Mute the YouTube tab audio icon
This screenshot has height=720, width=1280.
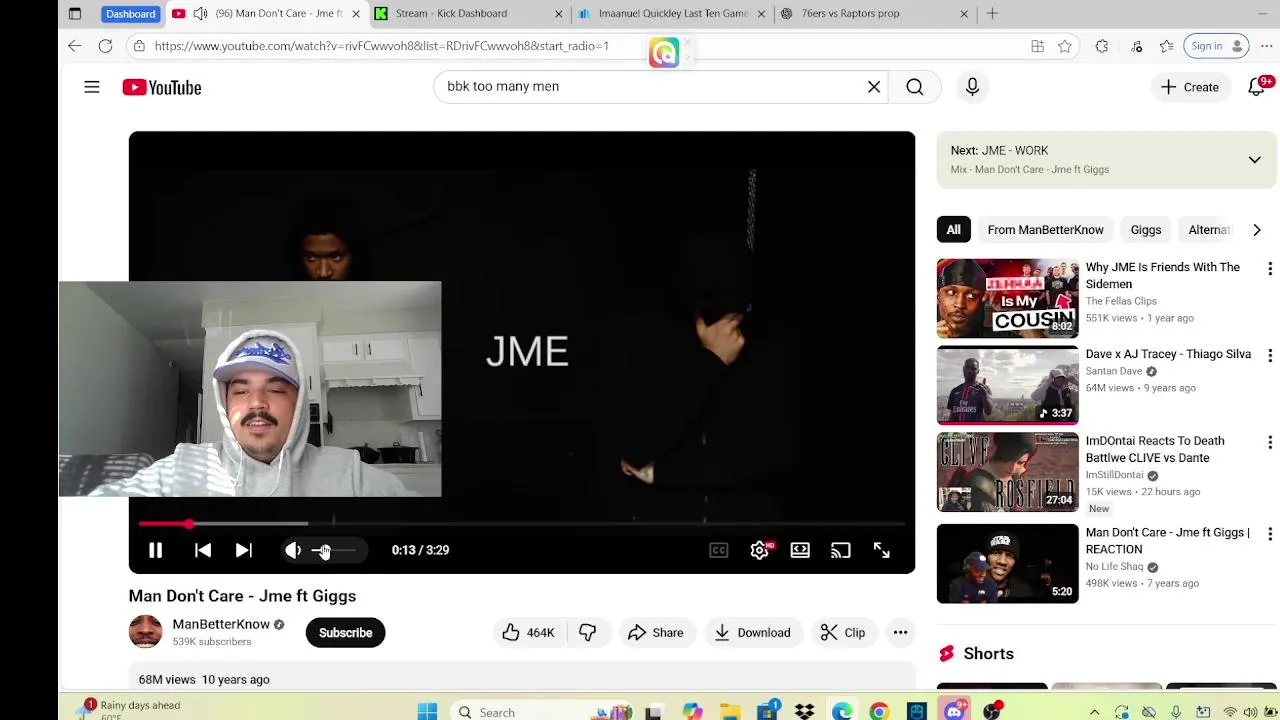point(200,14)
